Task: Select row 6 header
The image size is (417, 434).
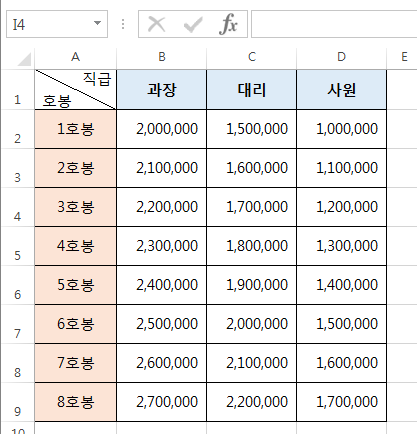Action: pos(18,285)
